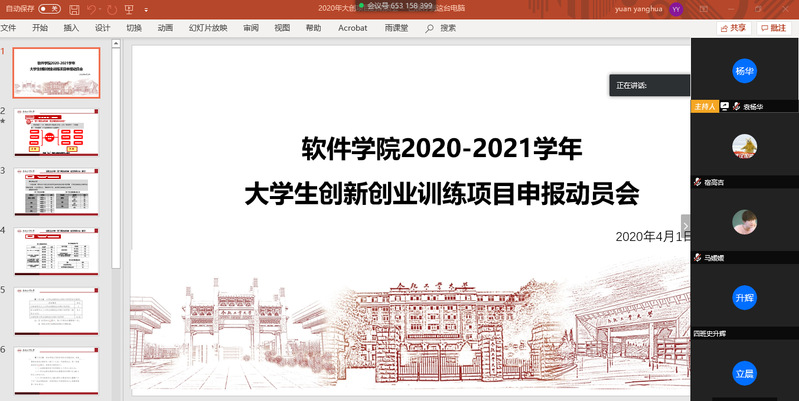Open the 插入 ribbon tab
The width and height of the screenshot is (799, 401).
[x=71, y=28]
